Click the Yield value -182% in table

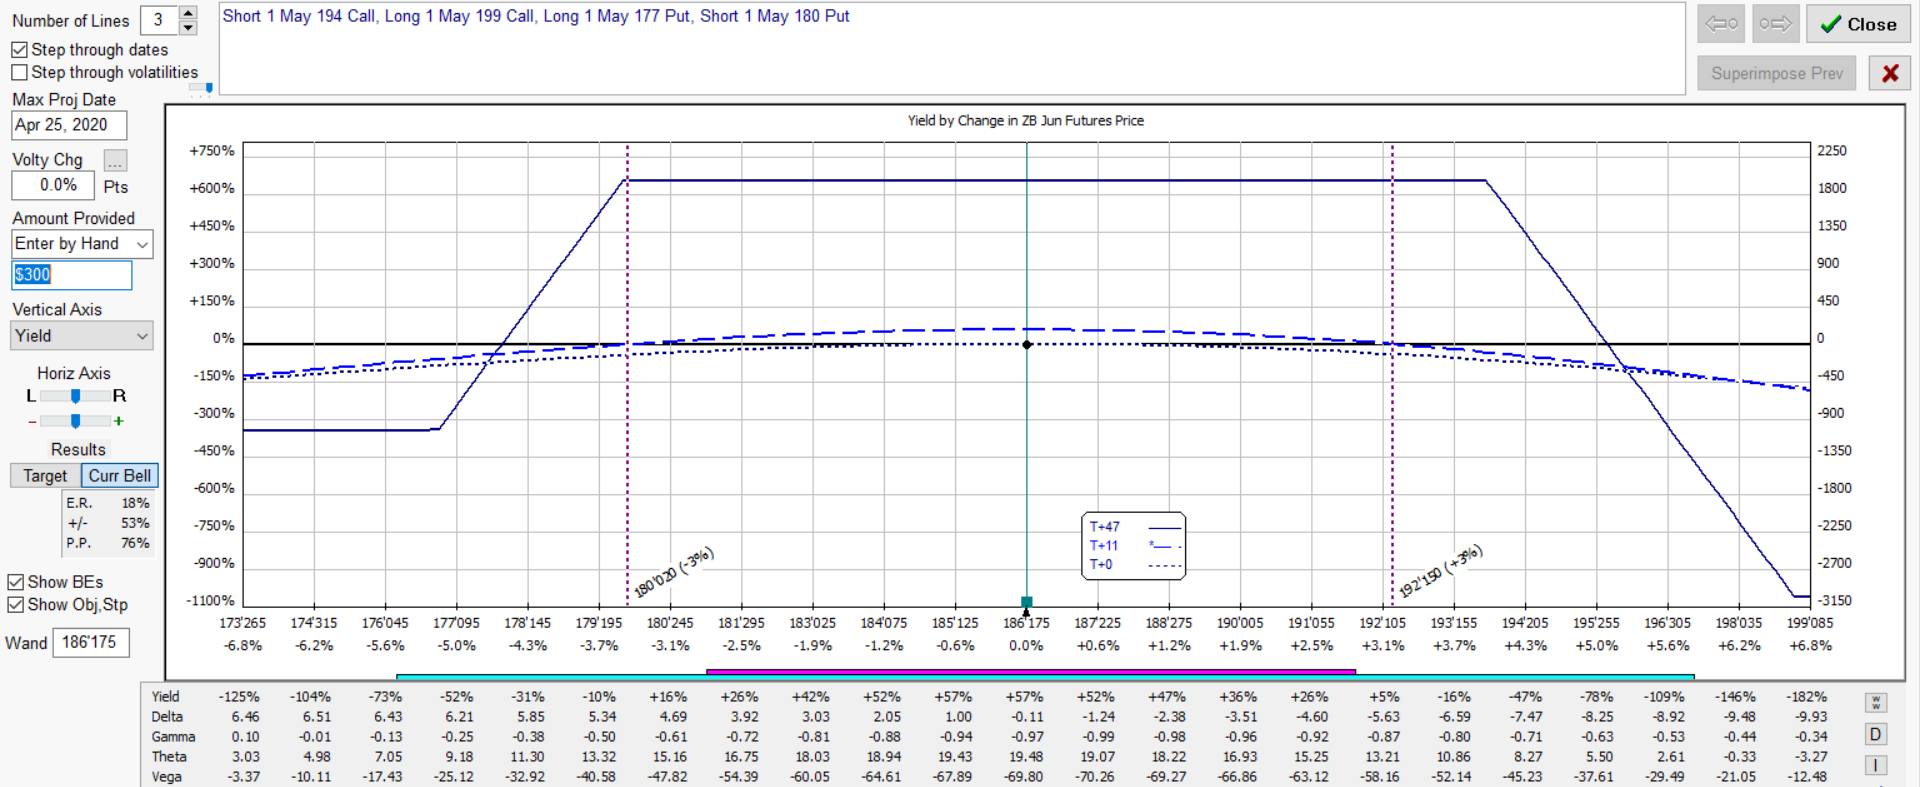(1808, 697)
